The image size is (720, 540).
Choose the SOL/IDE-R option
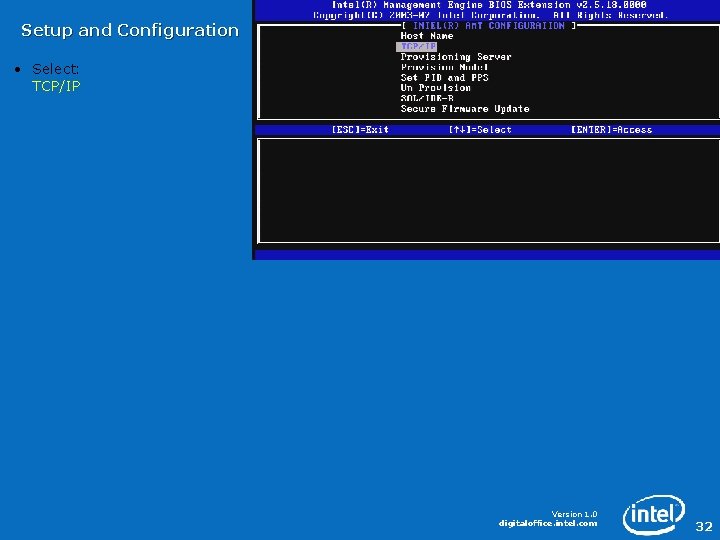click(427, 98)
